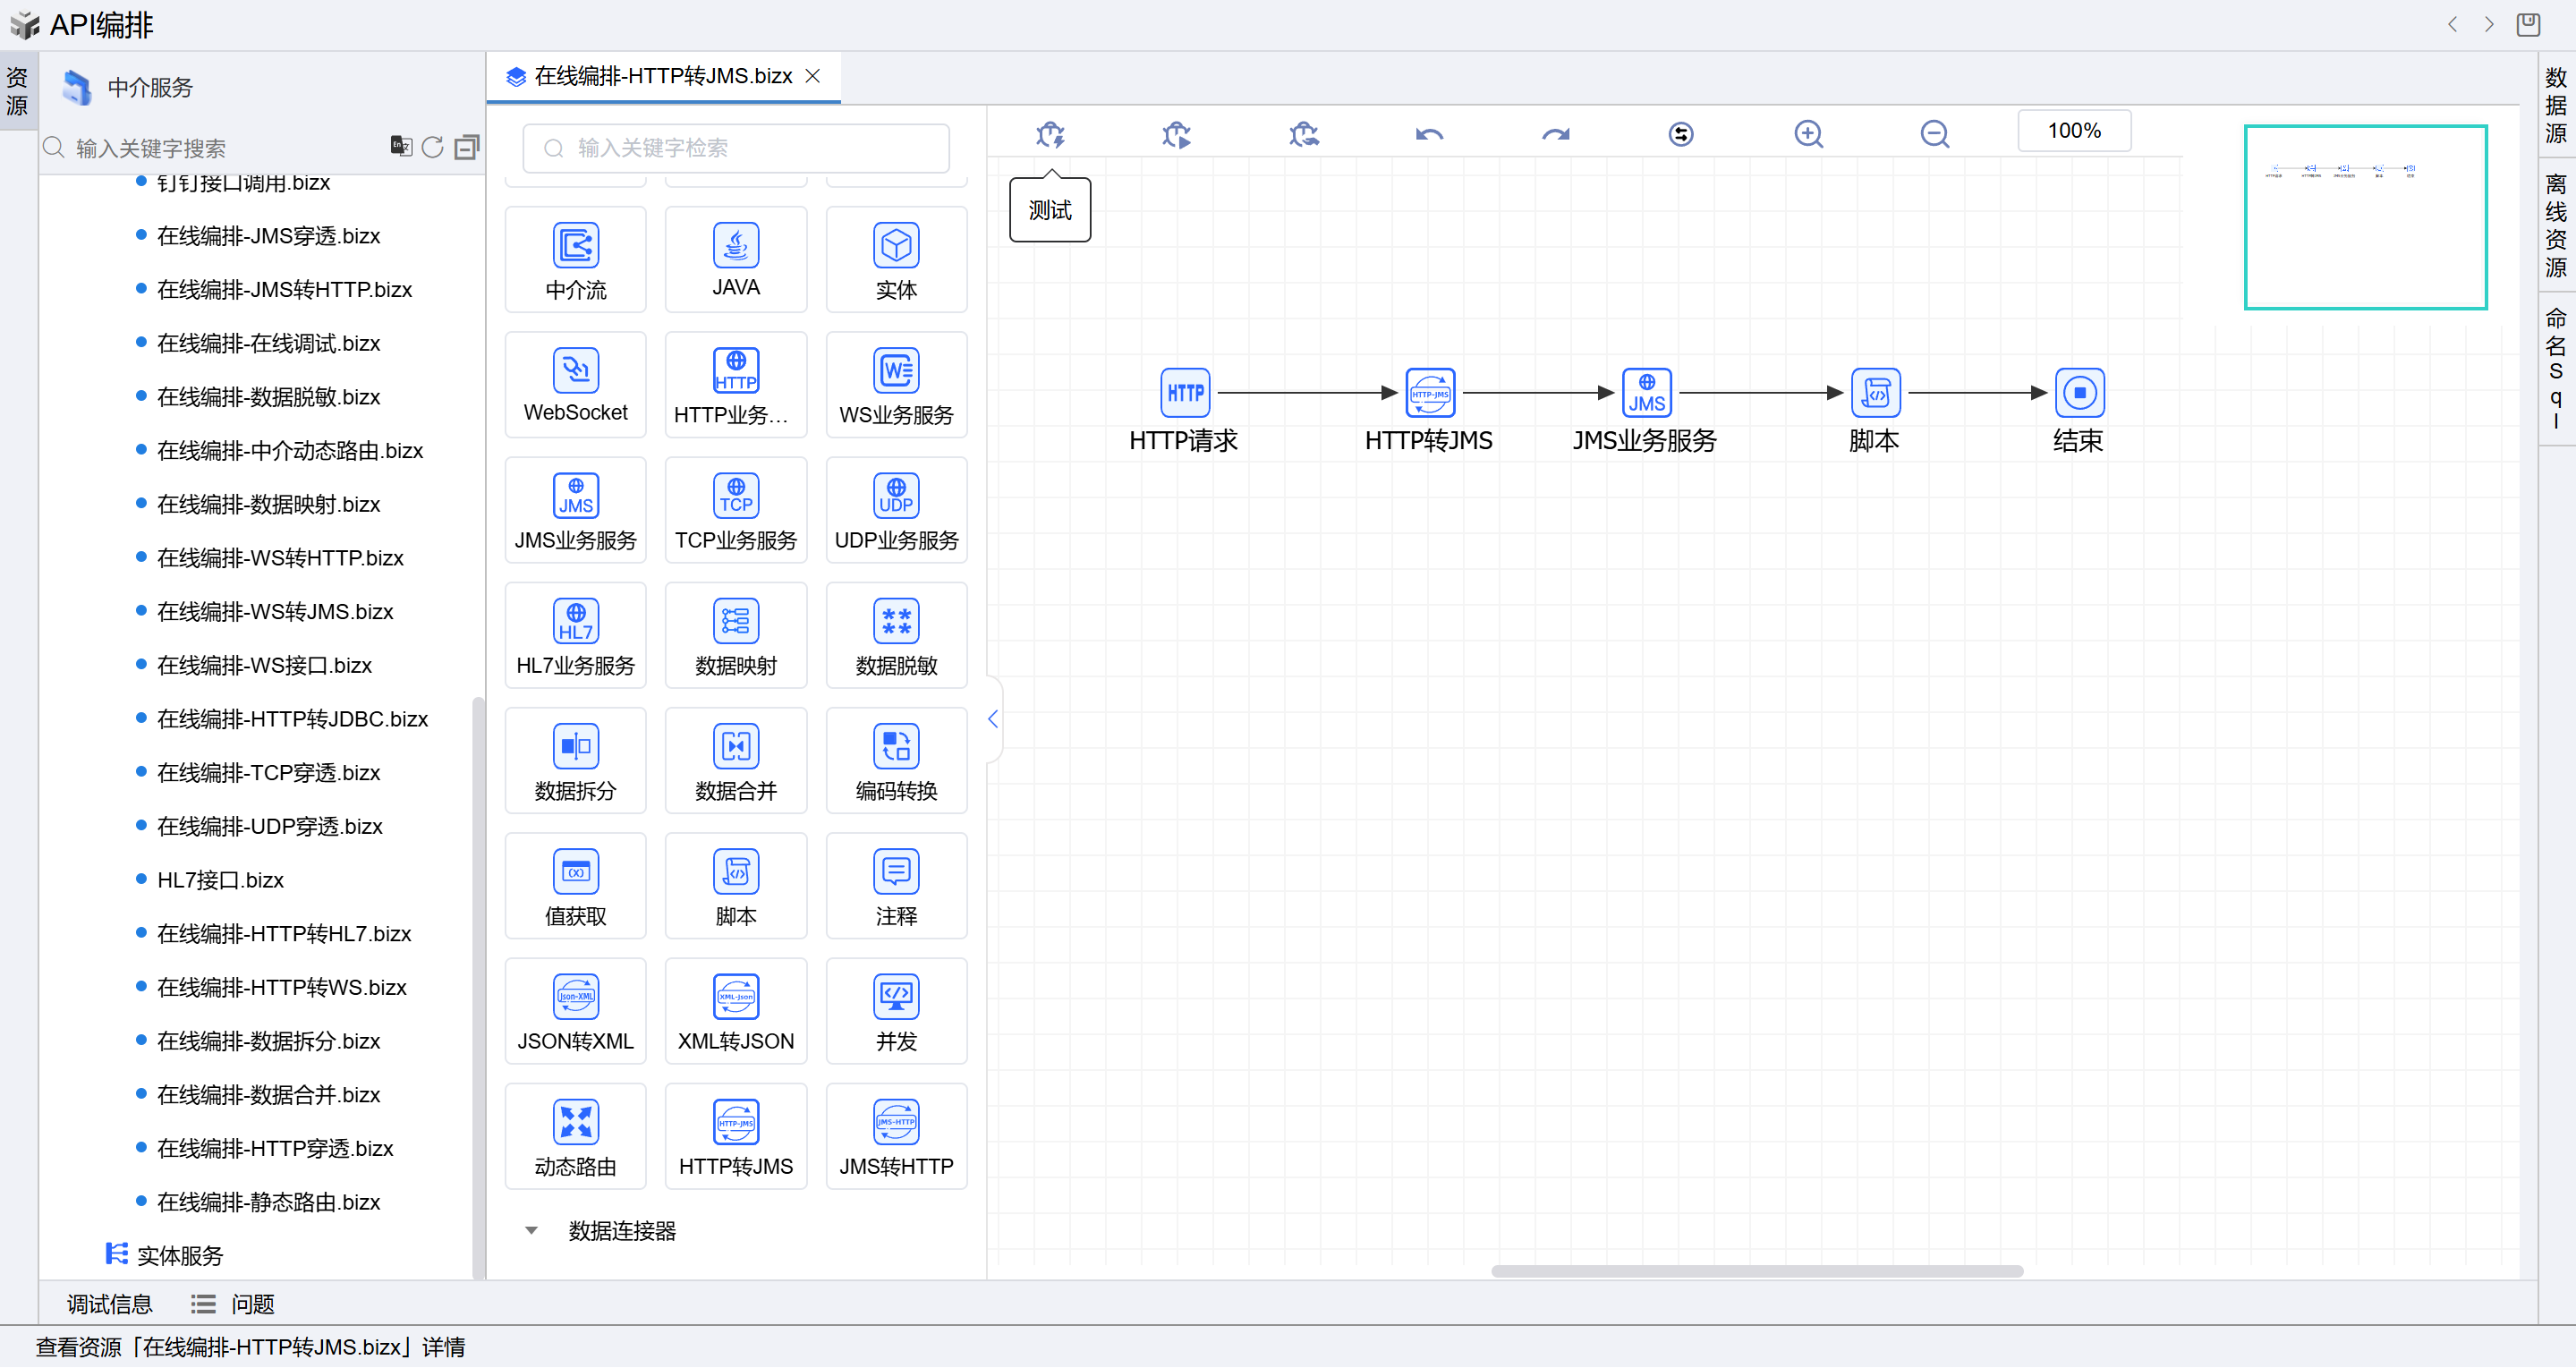Click the collapse-all icon in resource panel
The width and height of the screenshot is (2576, 1368).
(x=466, y=147)
